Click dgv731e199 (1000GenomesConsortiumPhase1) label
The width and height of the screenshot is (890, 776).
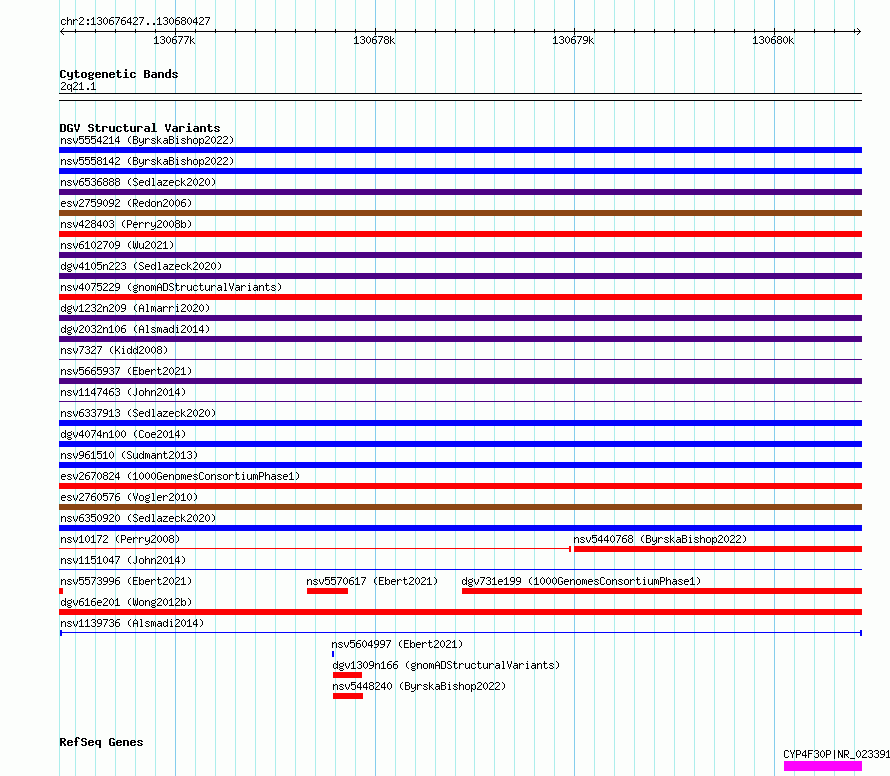[x=581, y=581]
